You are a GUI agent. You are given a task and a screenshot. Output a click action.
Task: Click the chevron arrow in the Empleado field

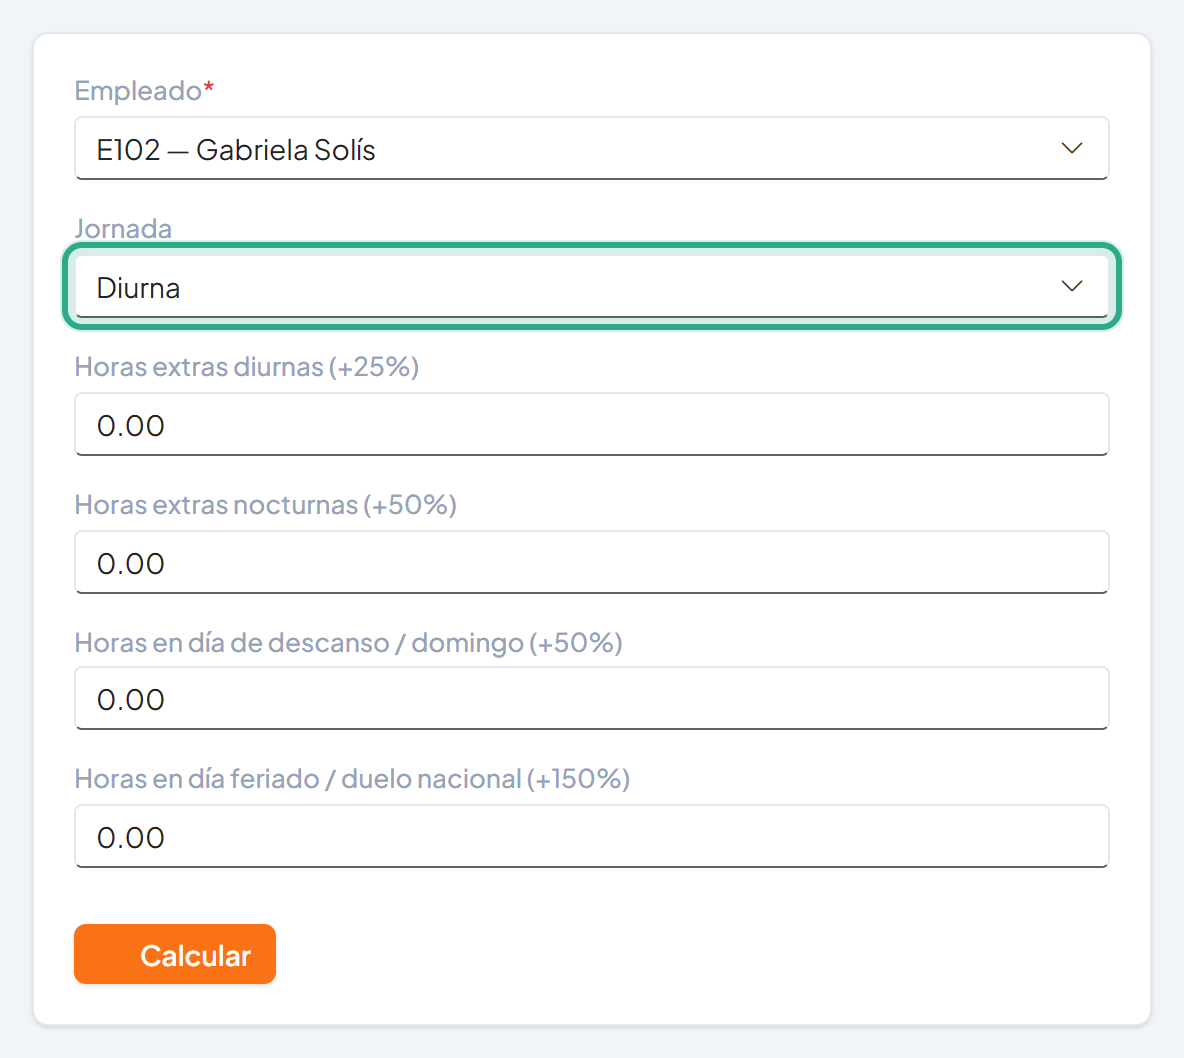[1071, 148]
